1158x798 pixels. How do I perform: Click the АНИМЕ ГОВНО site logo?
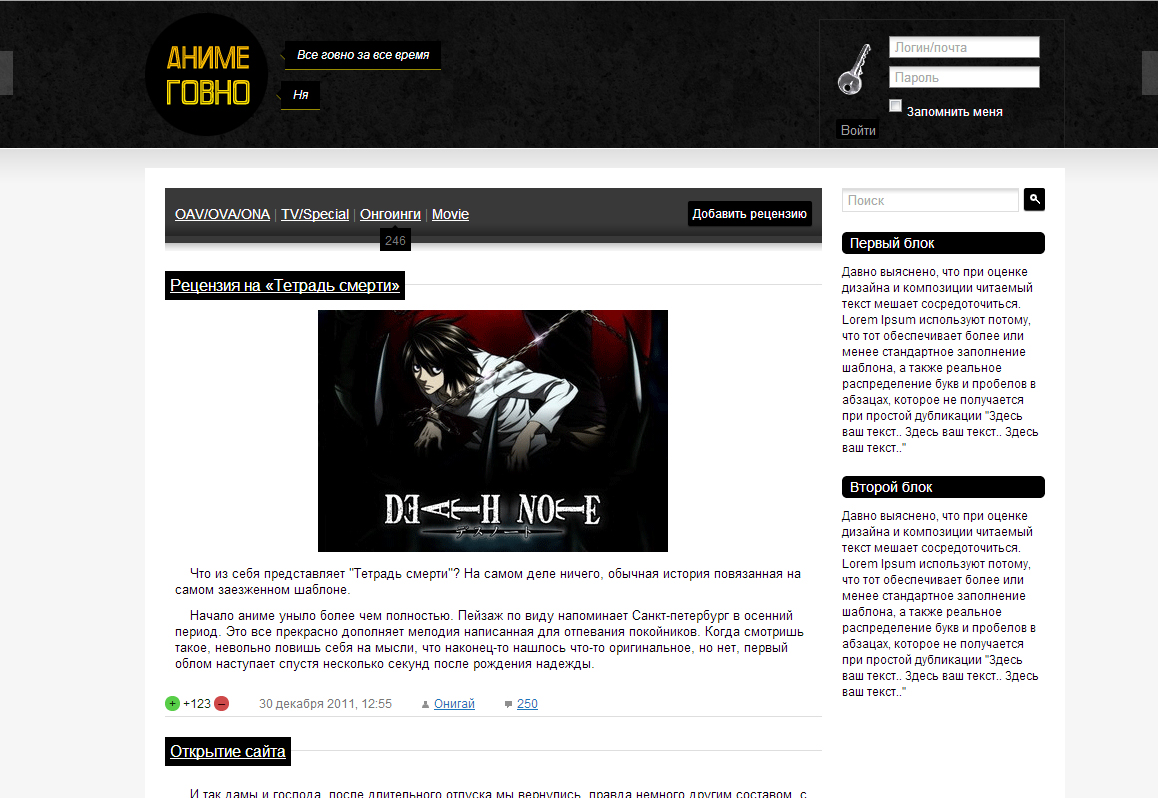coord(207,75)
